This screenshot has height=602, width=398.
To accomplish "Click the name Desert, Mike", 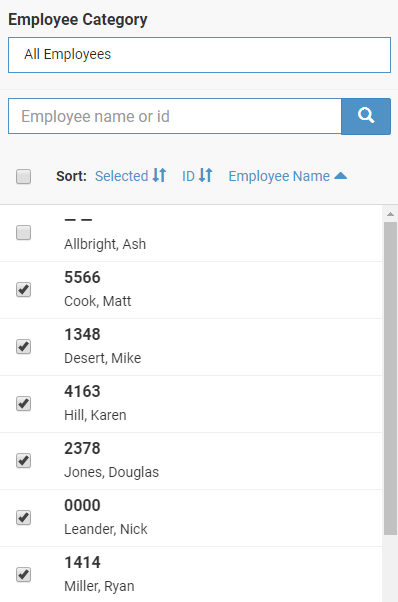I will pyautogui.click(x=102, y=358).
